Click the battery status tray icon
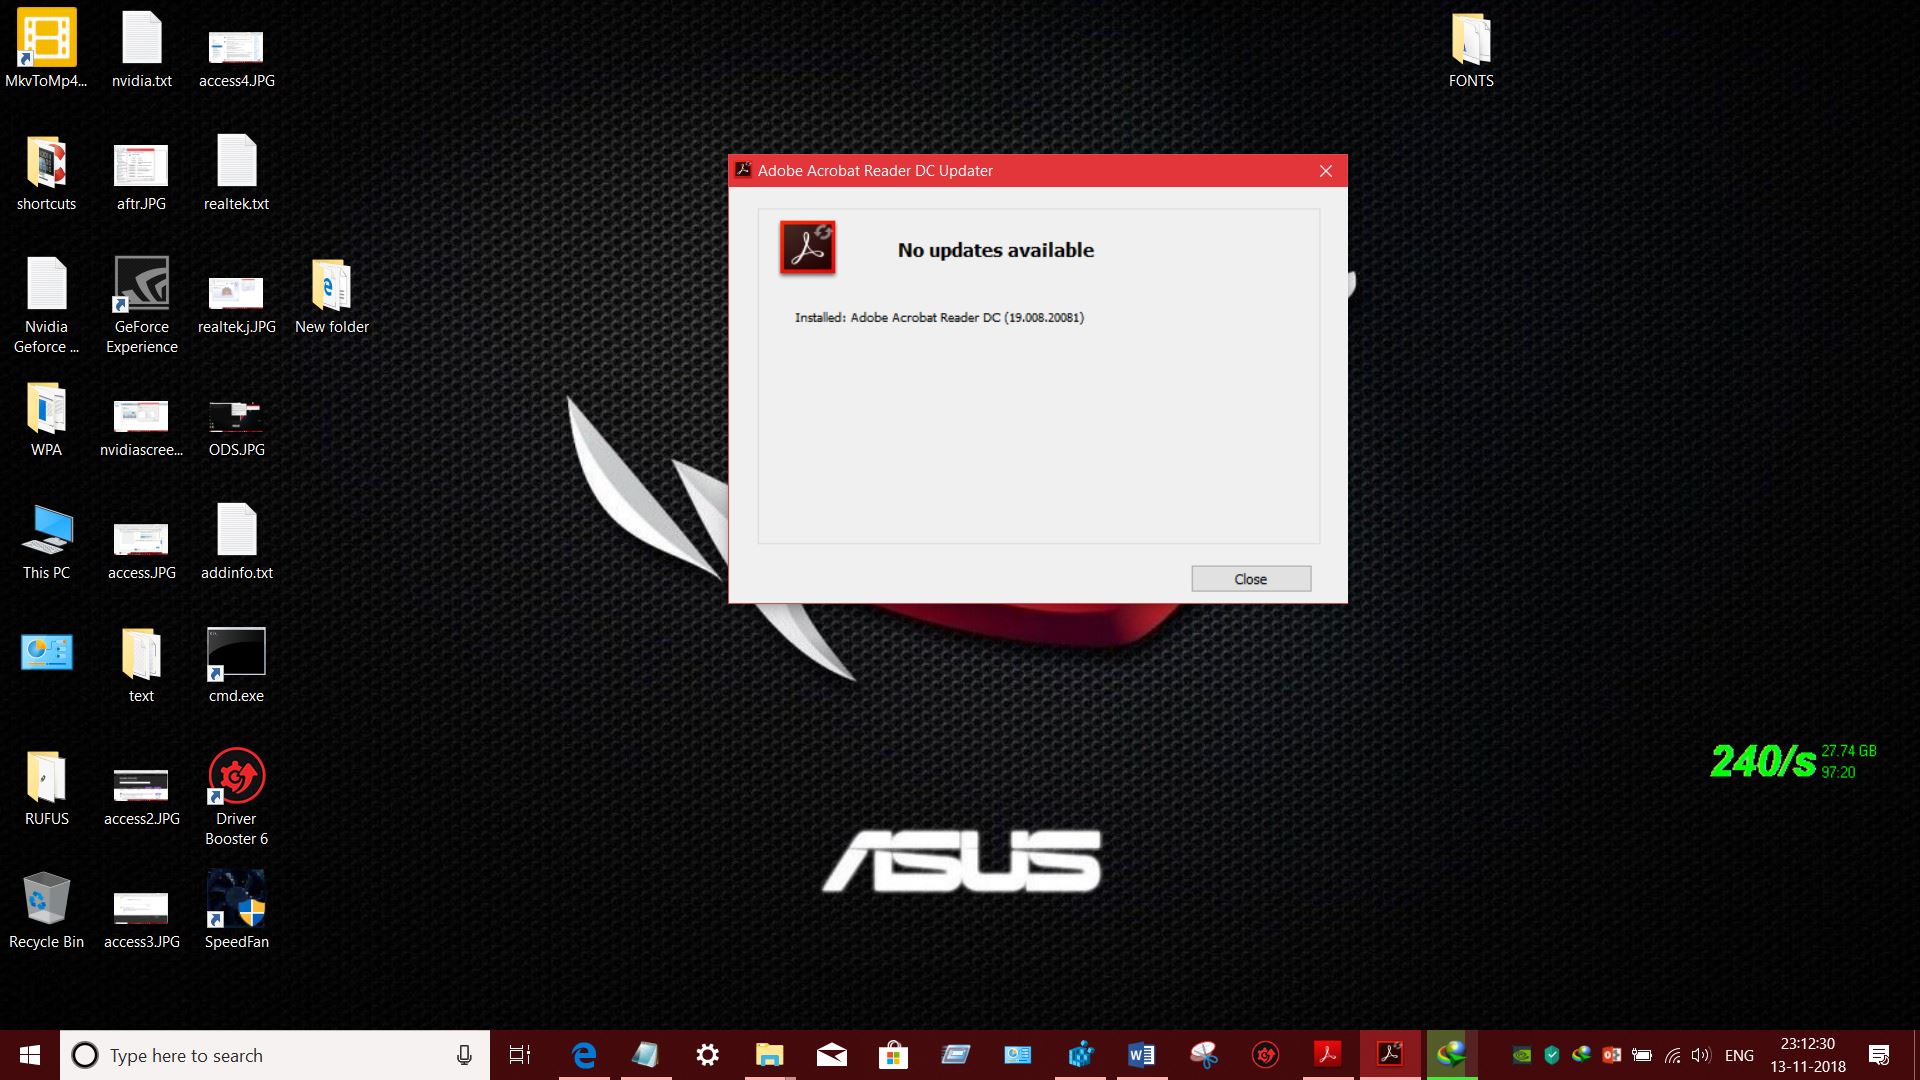The width and height of the screenshot is (1920, 1080). click(1641, 1055)
